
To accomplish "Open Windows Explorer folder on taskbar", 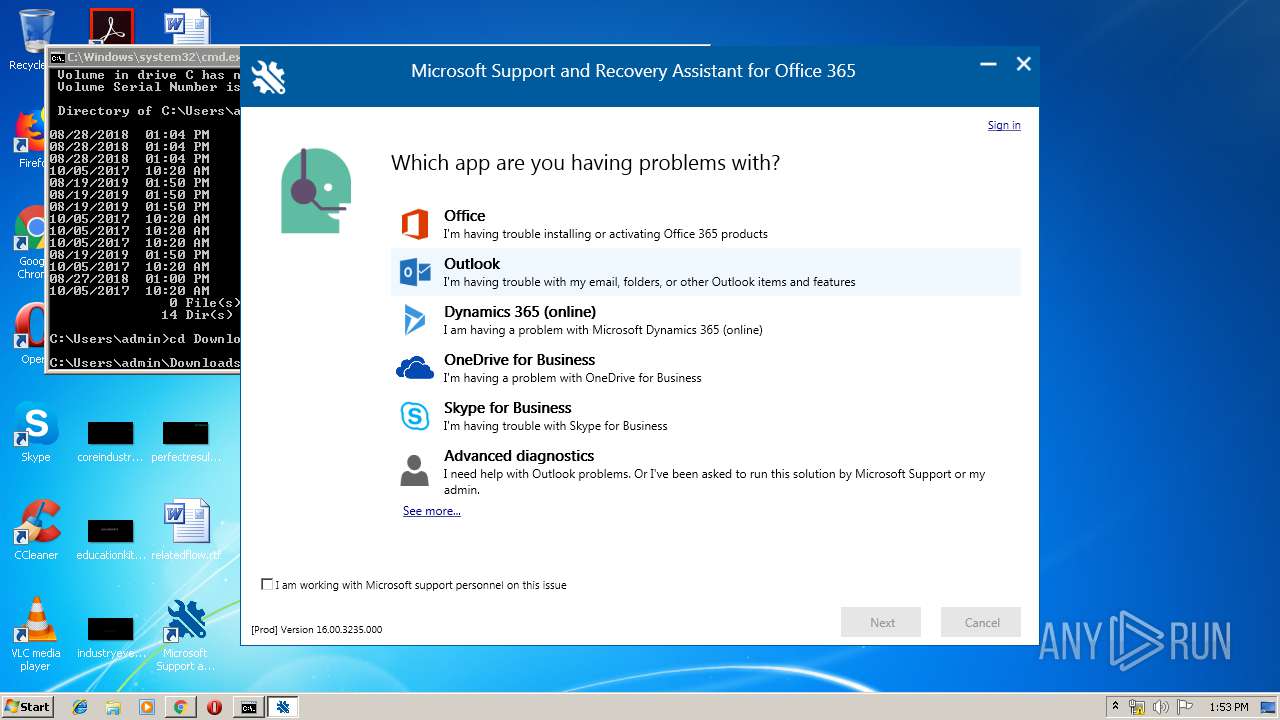I will [113, 707].
